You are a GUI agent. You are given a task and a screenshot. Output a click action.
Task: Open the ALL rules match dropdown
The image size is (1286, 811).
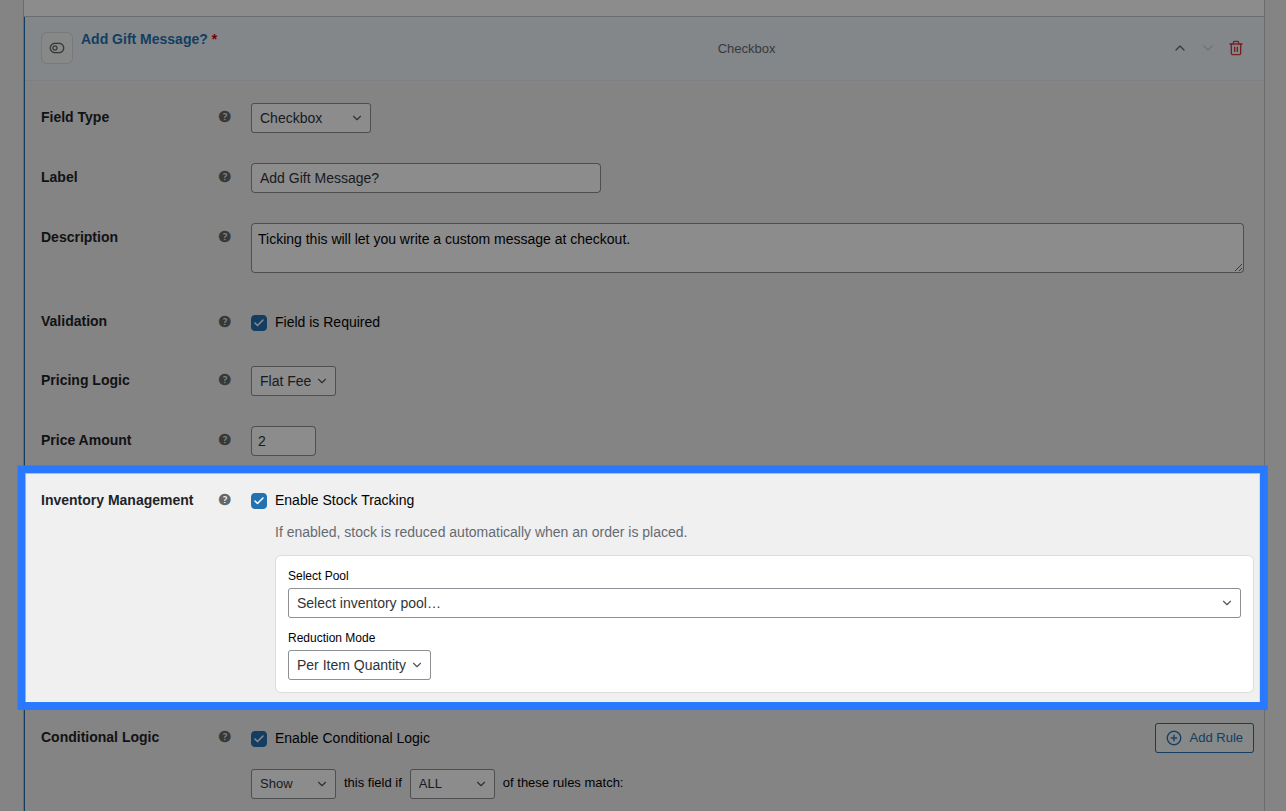pos(452,783)
